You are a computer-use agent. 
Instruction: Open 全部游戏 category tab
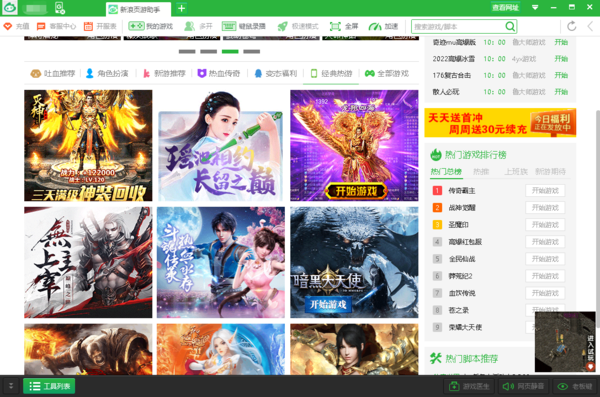click(387, 73)
